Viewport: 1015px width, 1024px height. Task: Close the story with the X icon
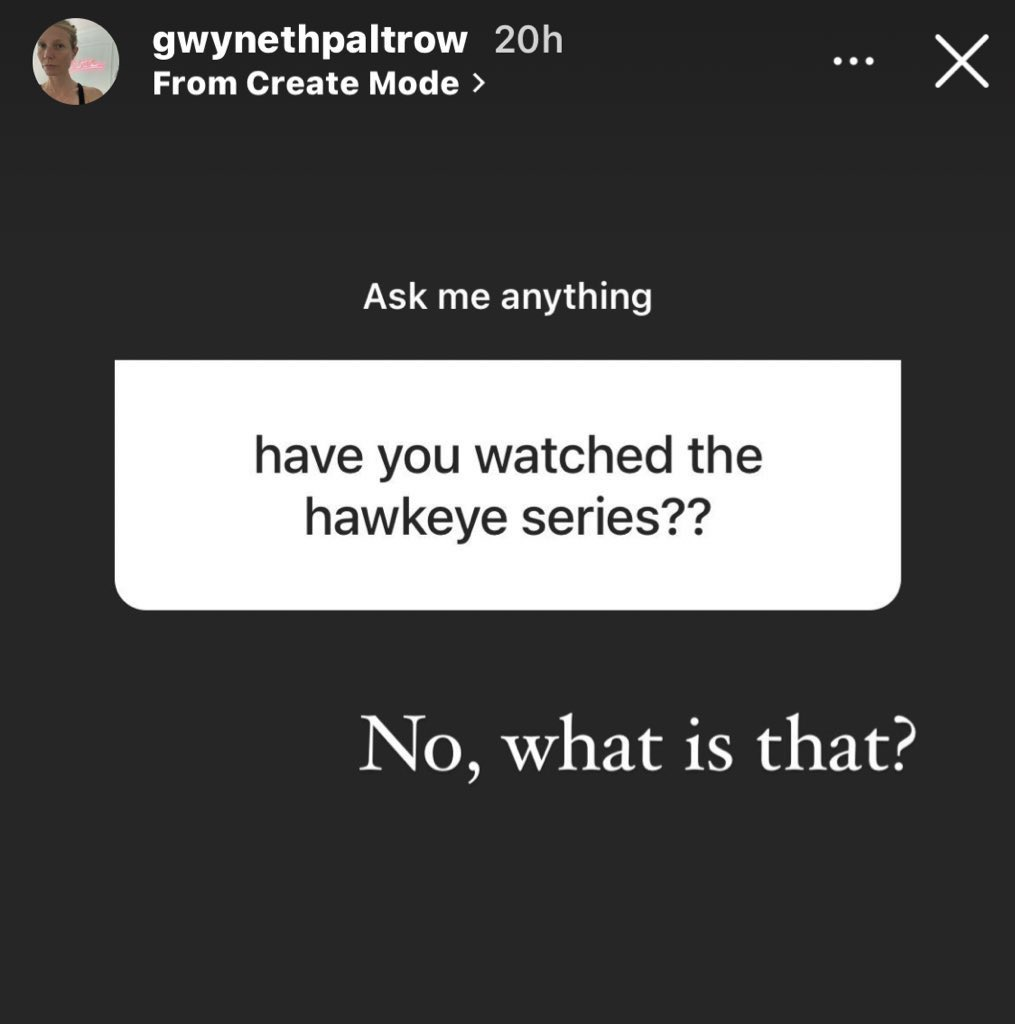[x=961, y=61]
